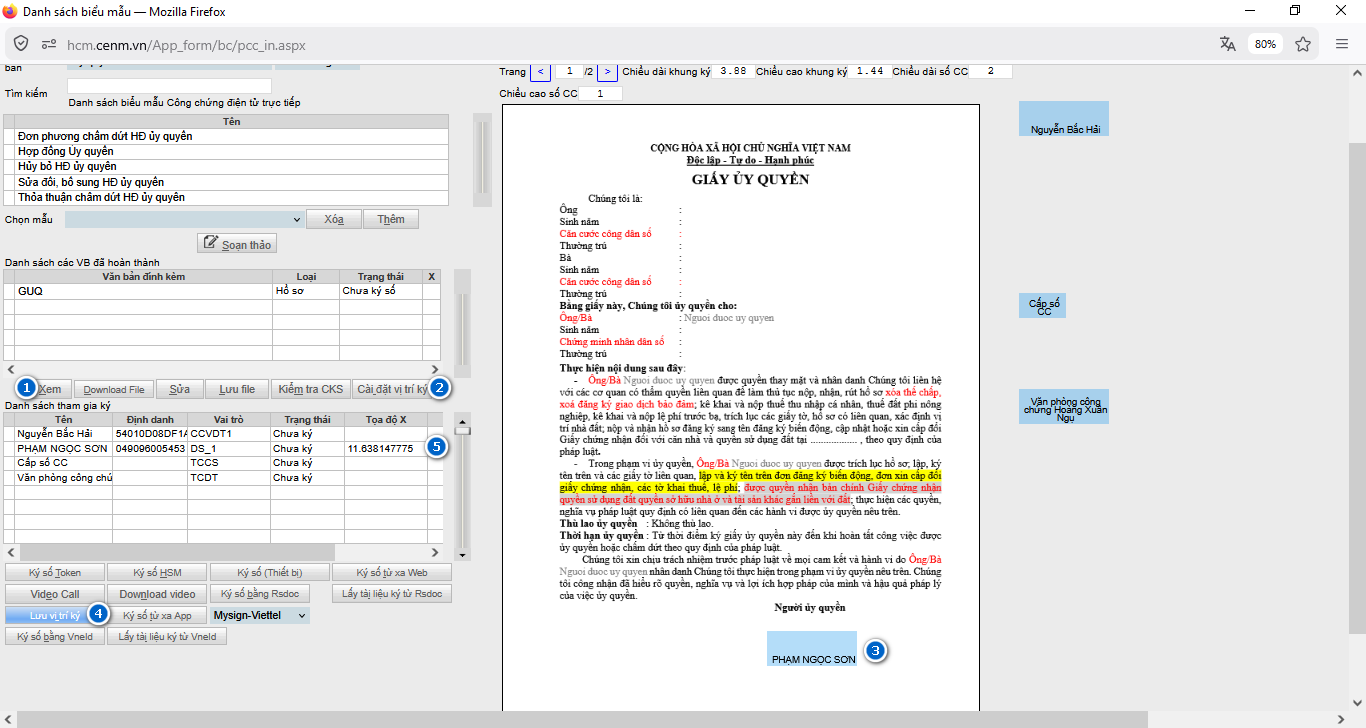
Task: Click the page vertical scrollbar up arrow
Action: click(x=1357, y=73)
